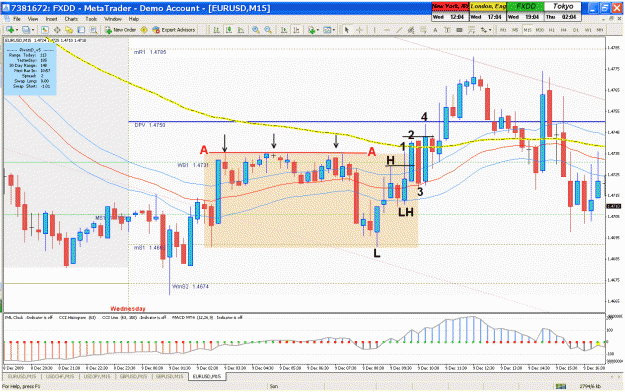Select the rectangle shape tool
Screen dimensions: 625x392
pos(459,30)
